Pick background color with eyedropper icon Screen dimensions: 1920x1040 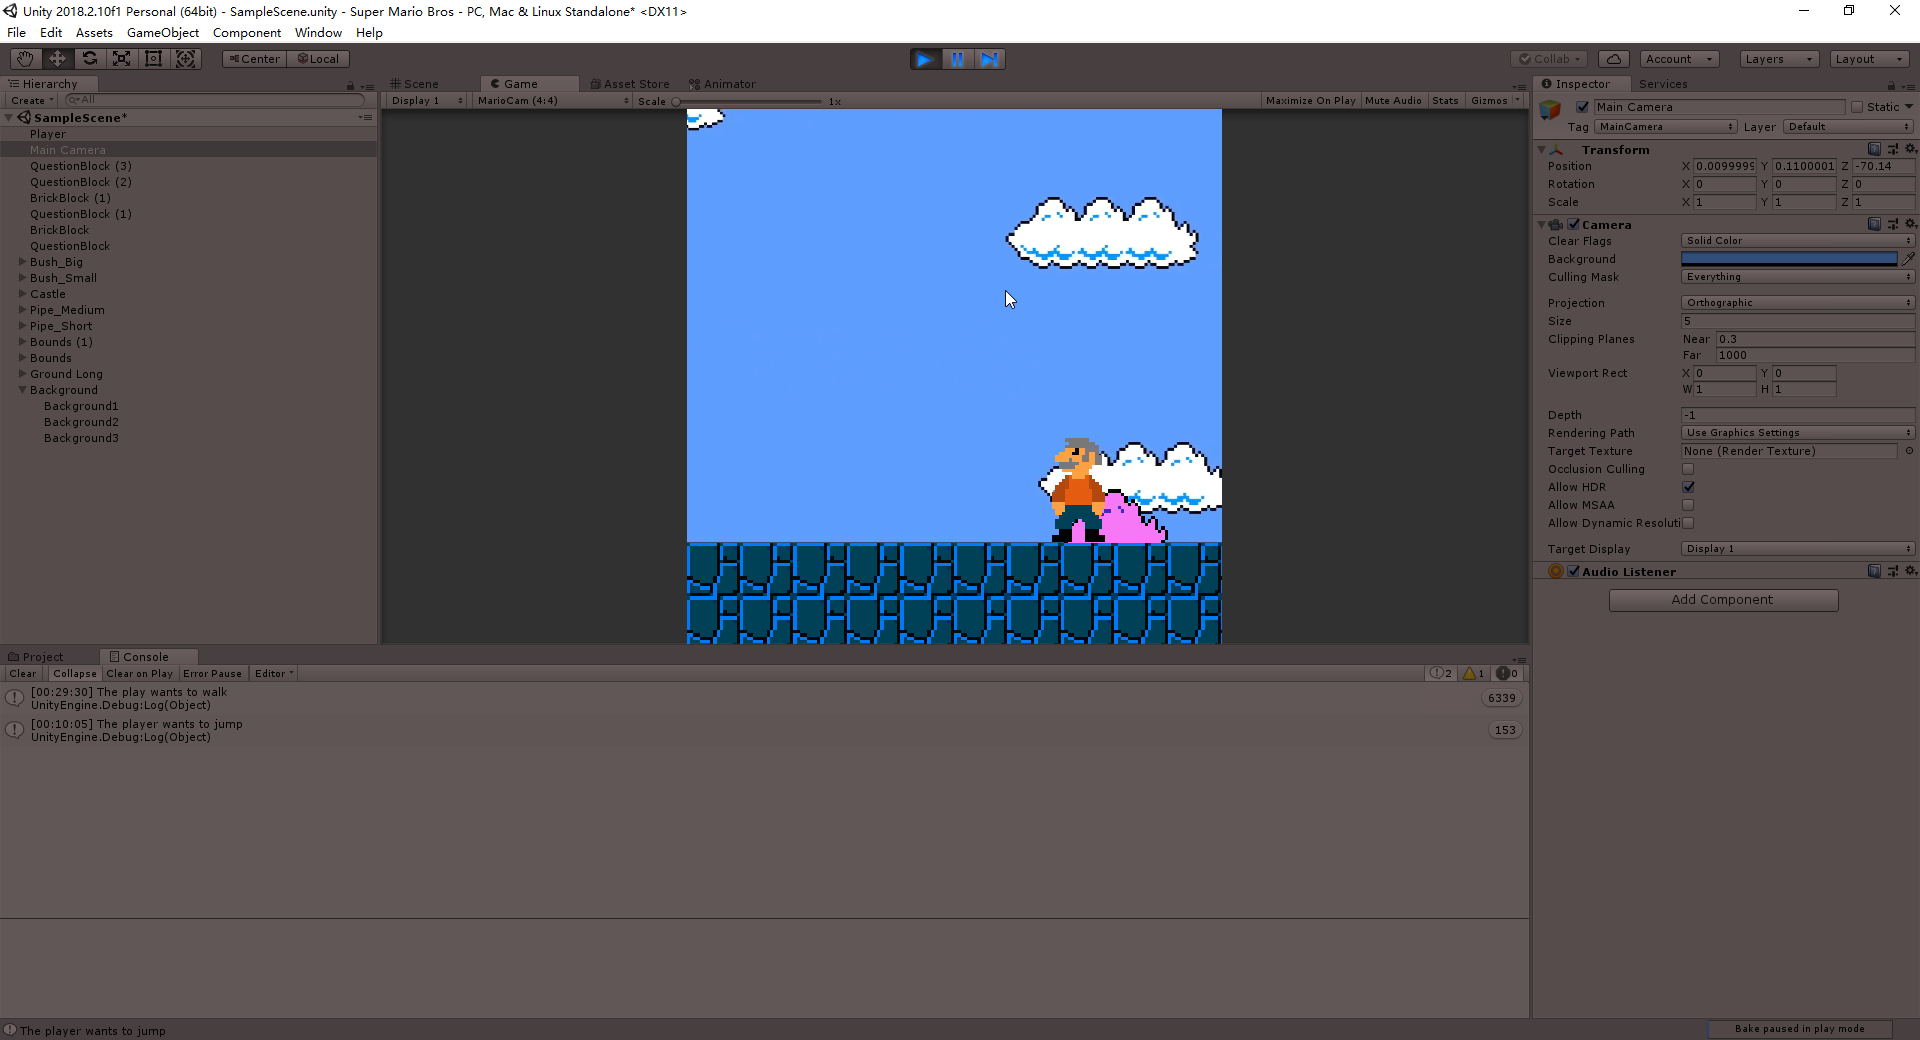(x=1908, y=259)
